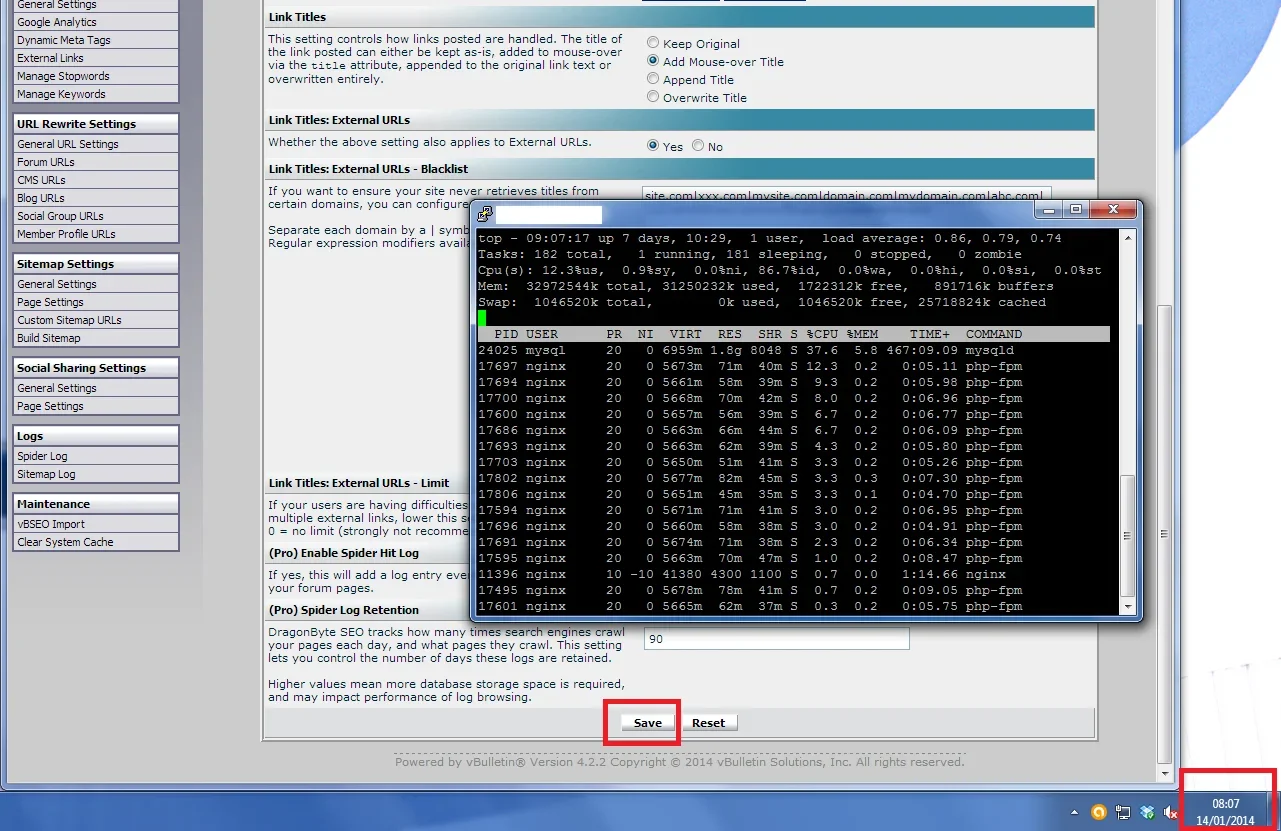Click the Maintenance sidebar heading
1281x831 pixels.
click(x=53, y=504)
